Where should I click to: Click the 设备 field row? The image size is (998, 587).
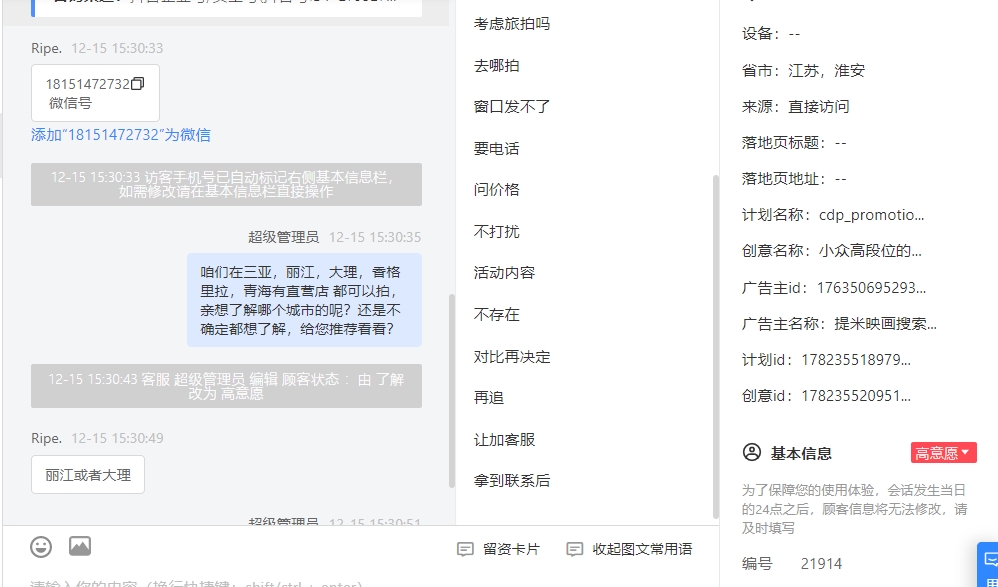click(x=771, y=34)
